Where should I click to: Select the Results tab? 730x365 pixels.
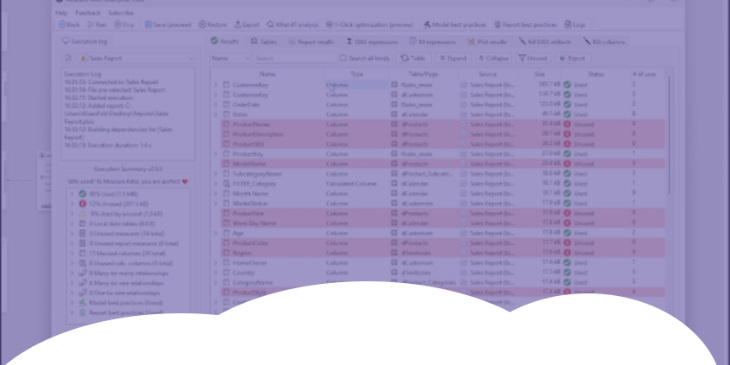[224, 41]
